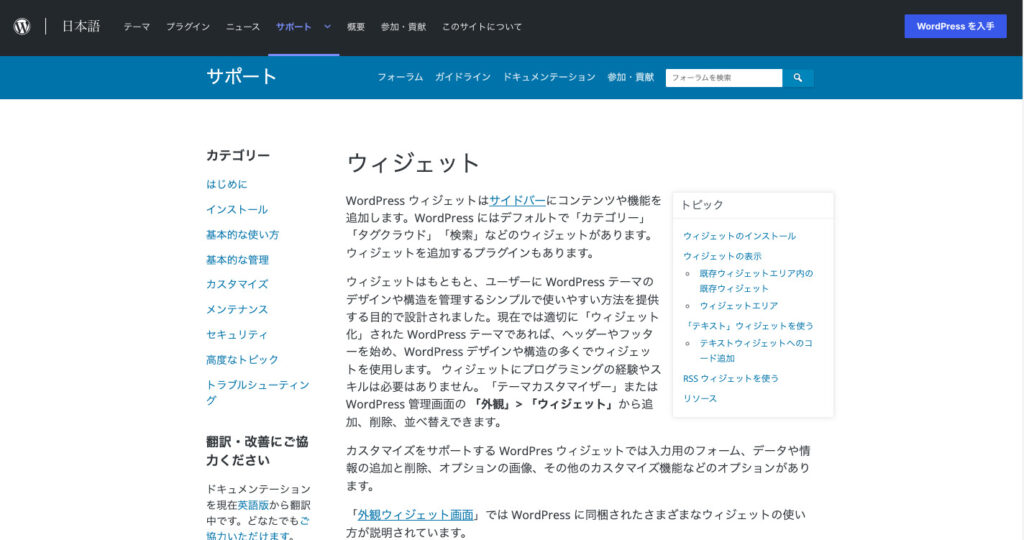Jump to リソース topic
The width and height of the screenshot is (1024, 540).
tap(700, 398)
